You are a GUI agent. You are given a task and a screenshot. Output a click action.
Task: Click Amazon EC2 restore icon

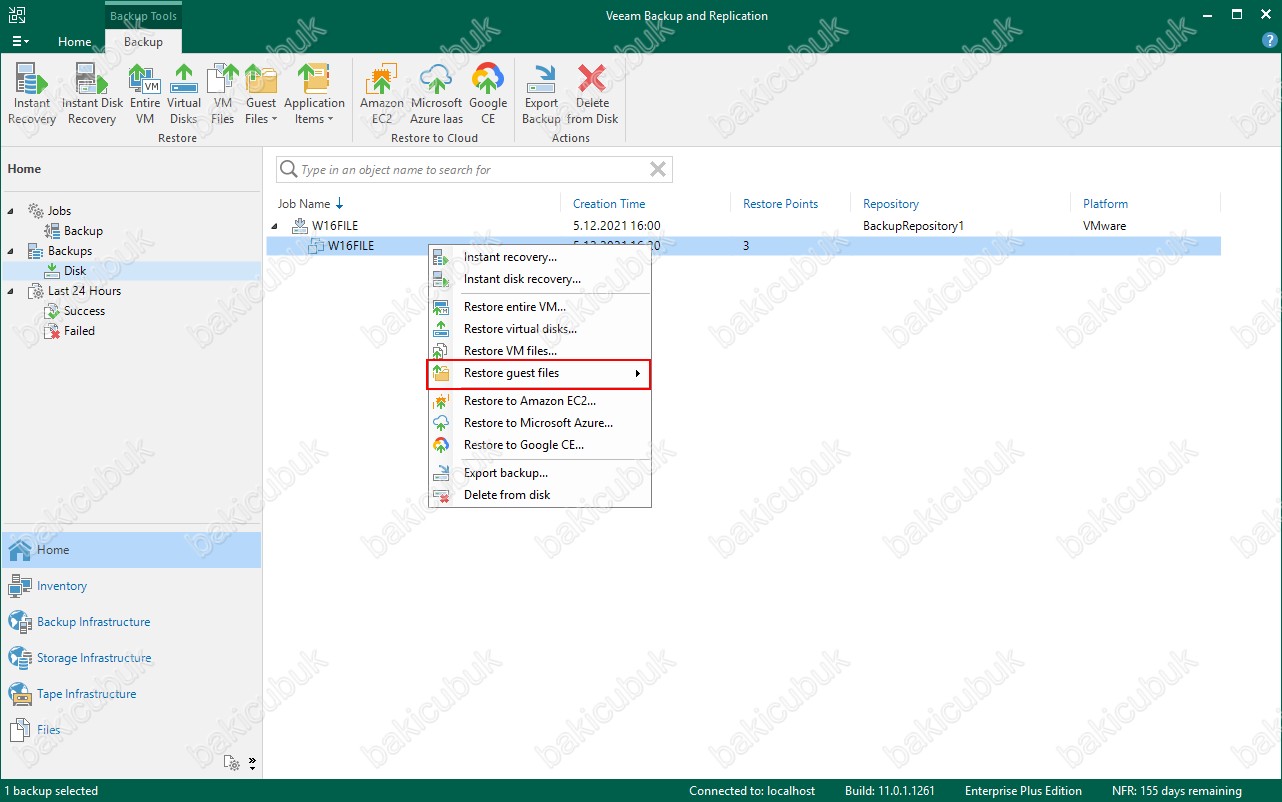(382, 95)
